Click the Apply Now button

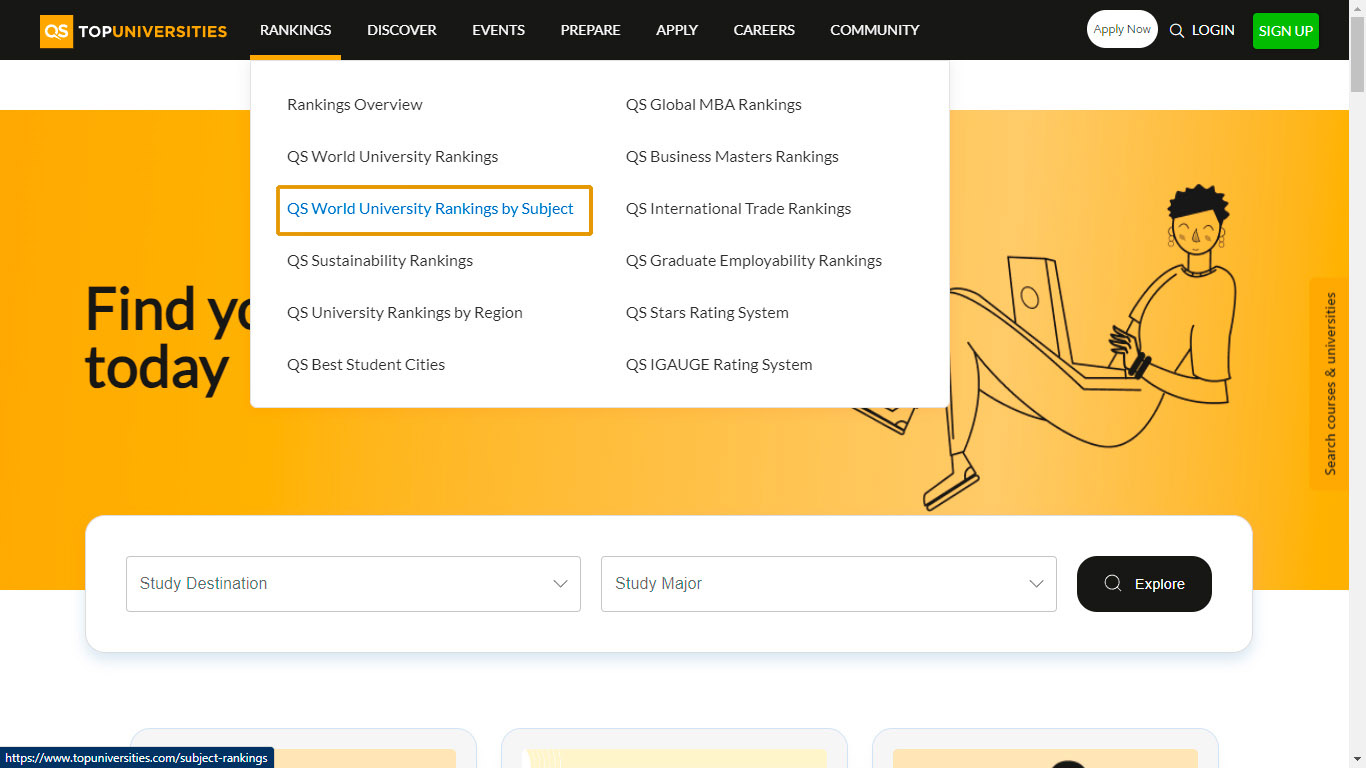(x=1122, y=29)
